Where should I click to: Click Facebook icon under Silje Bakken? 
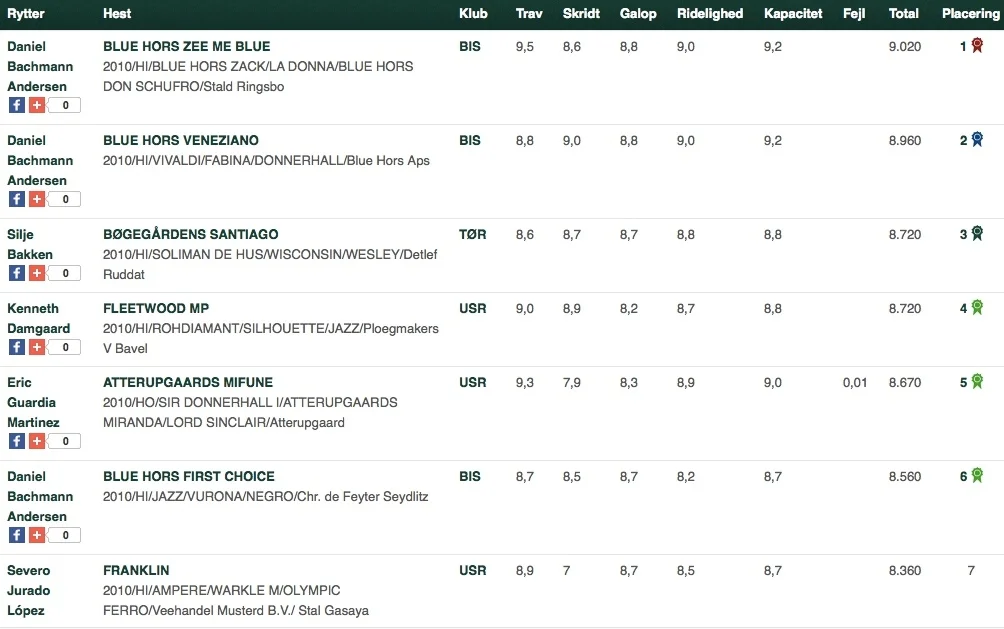tap(17, 273)
